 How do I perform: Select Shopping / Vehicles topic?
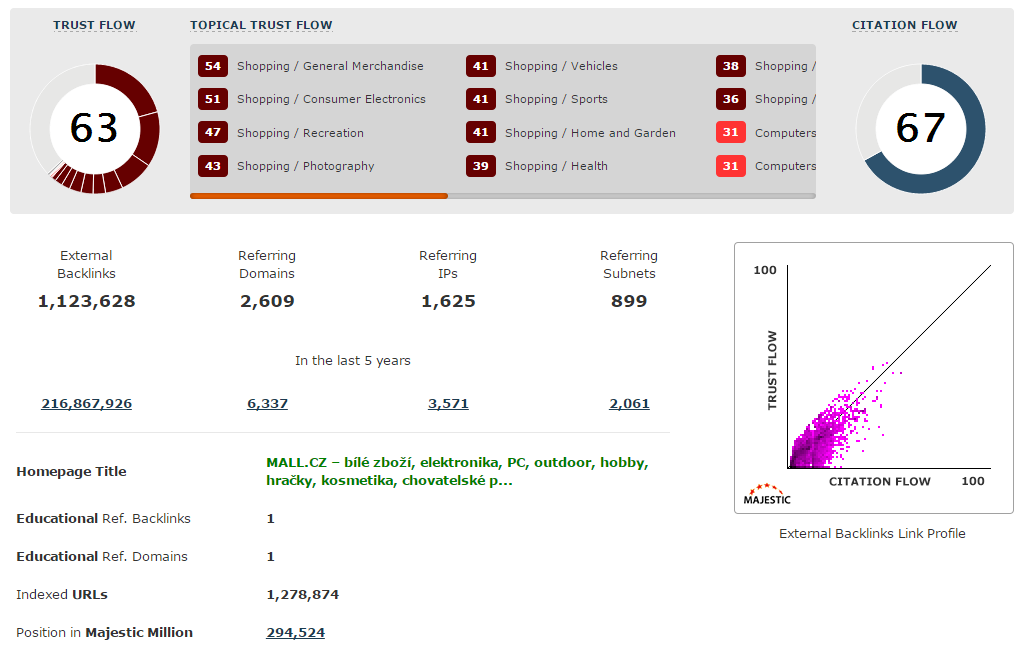(x=561, y=66)
